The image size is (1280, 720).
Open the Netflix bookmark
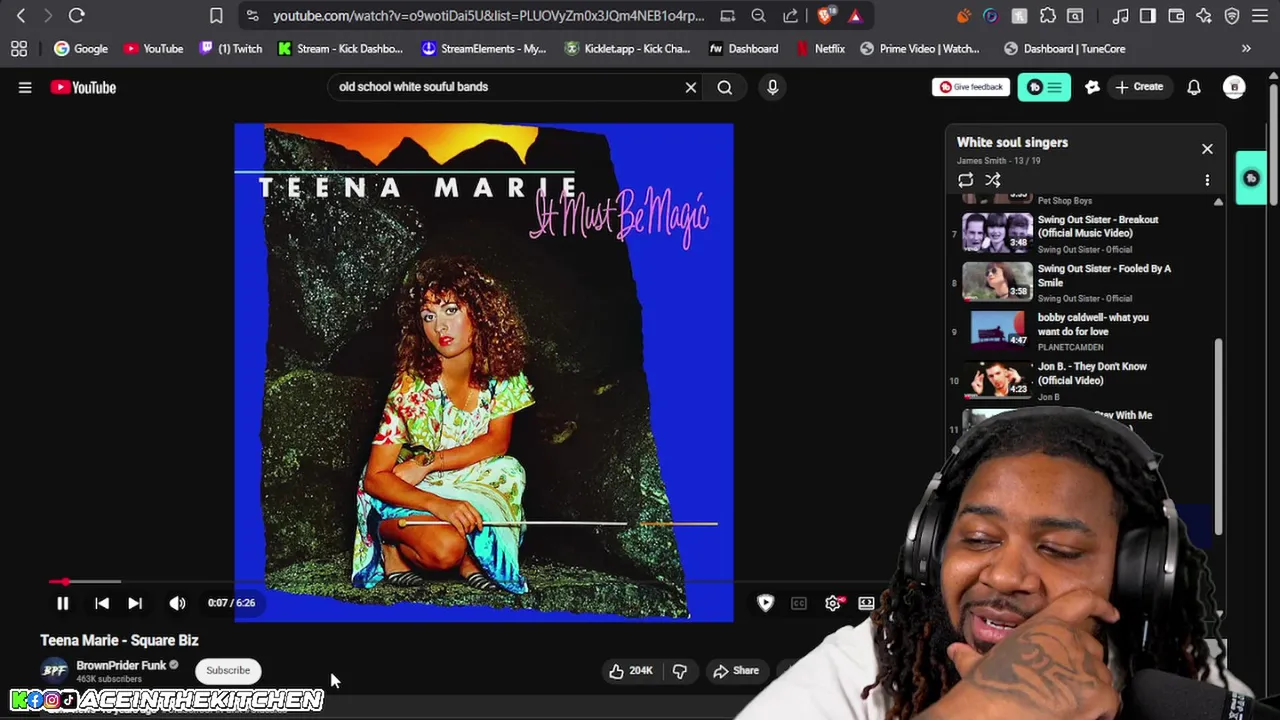point(822,48)
